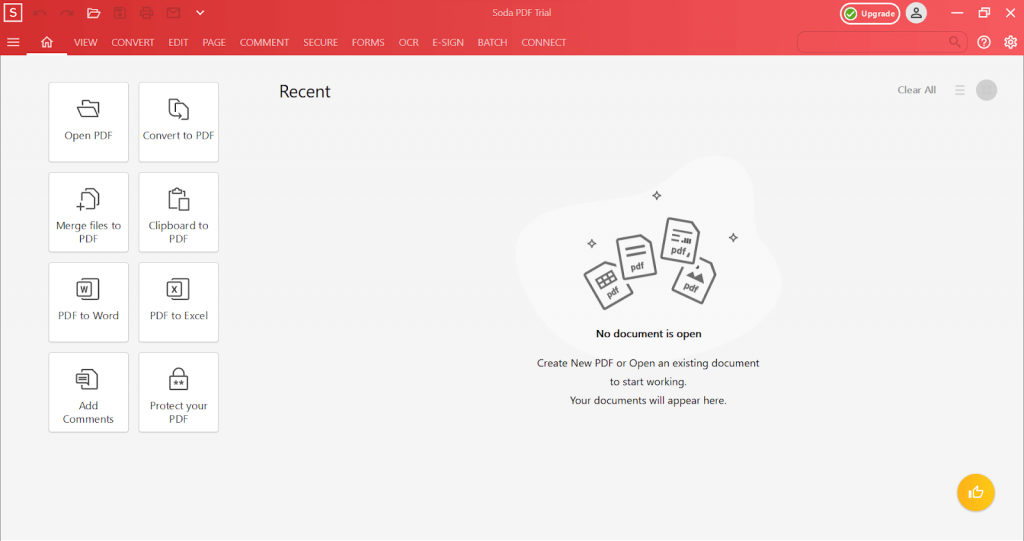This screenshot has height=541, width=1024.
Task: Click Clear All recent link
Action: coord(916,90)
